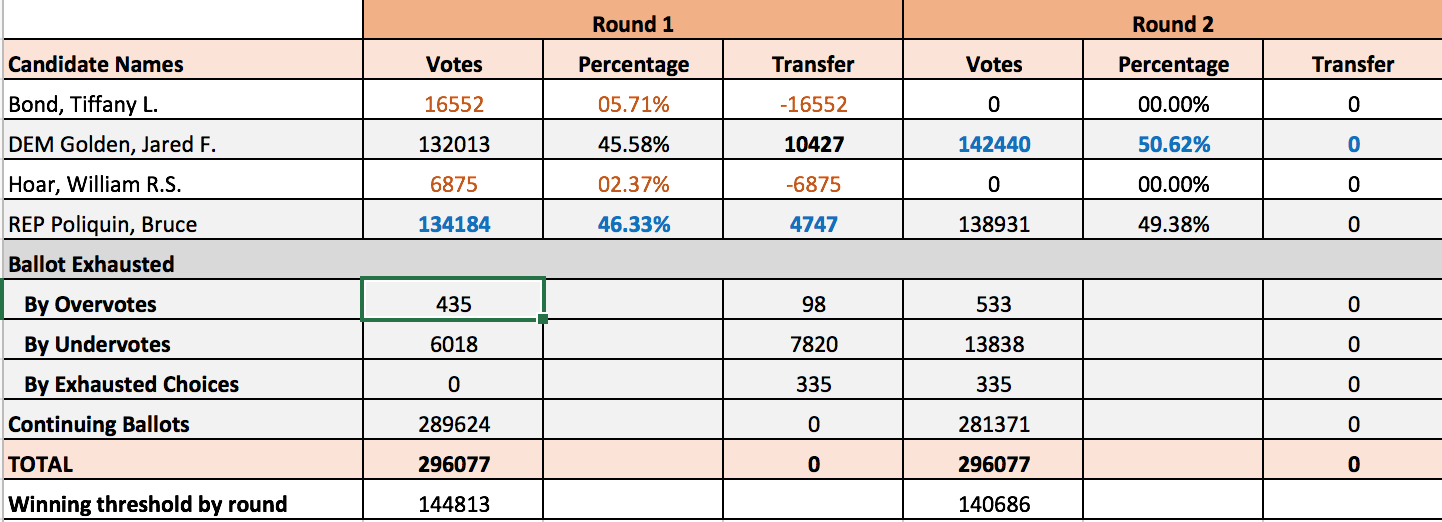Click the Ballot Exhausted section row
The width and height of the screenshot is (1442, 522).
[721, 262]
